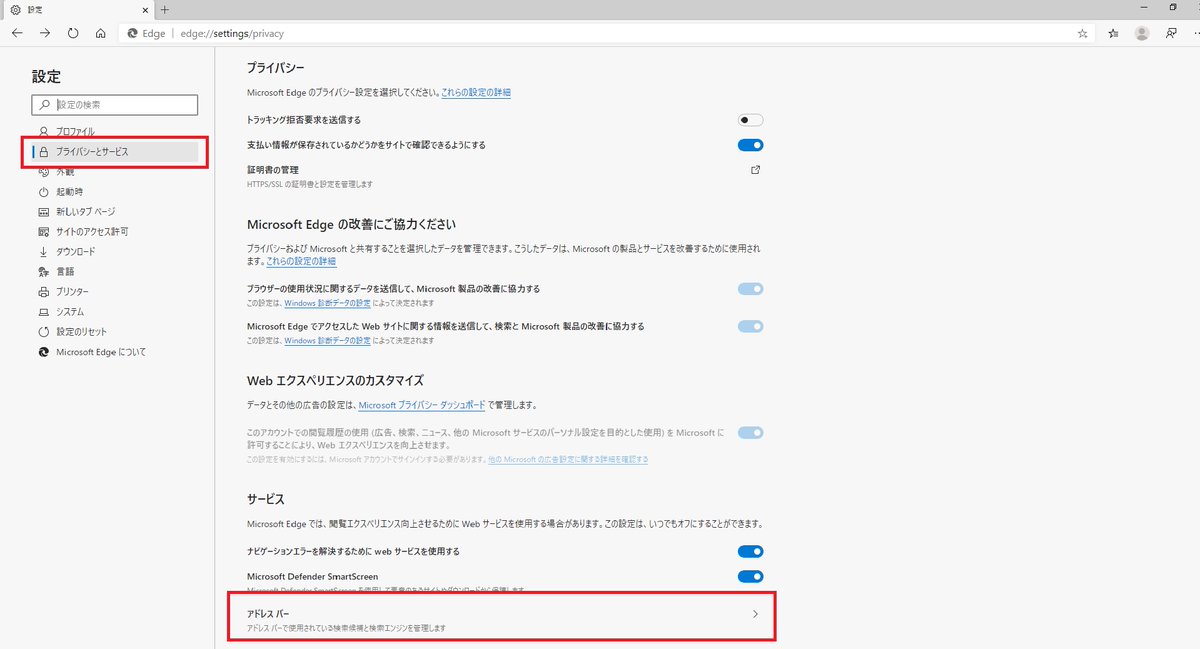Click the power icon for 起動時
1200x649 pixels.
click(43, 191)
